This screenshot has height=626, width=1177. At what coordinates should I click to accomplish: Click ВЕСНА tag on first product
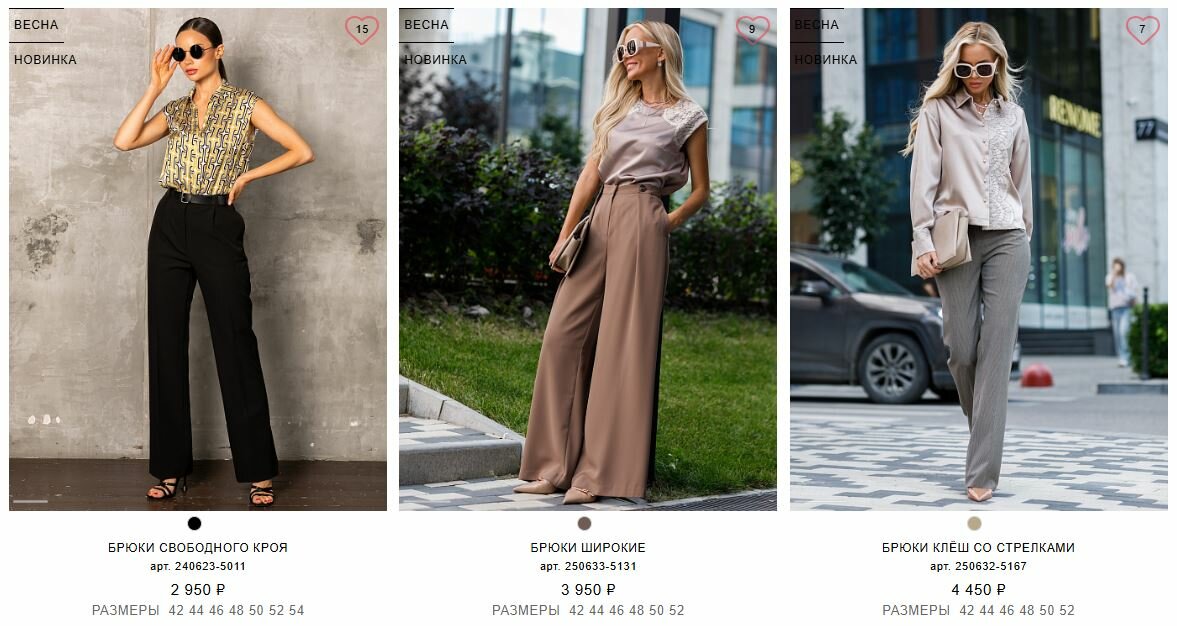(36, 25)
